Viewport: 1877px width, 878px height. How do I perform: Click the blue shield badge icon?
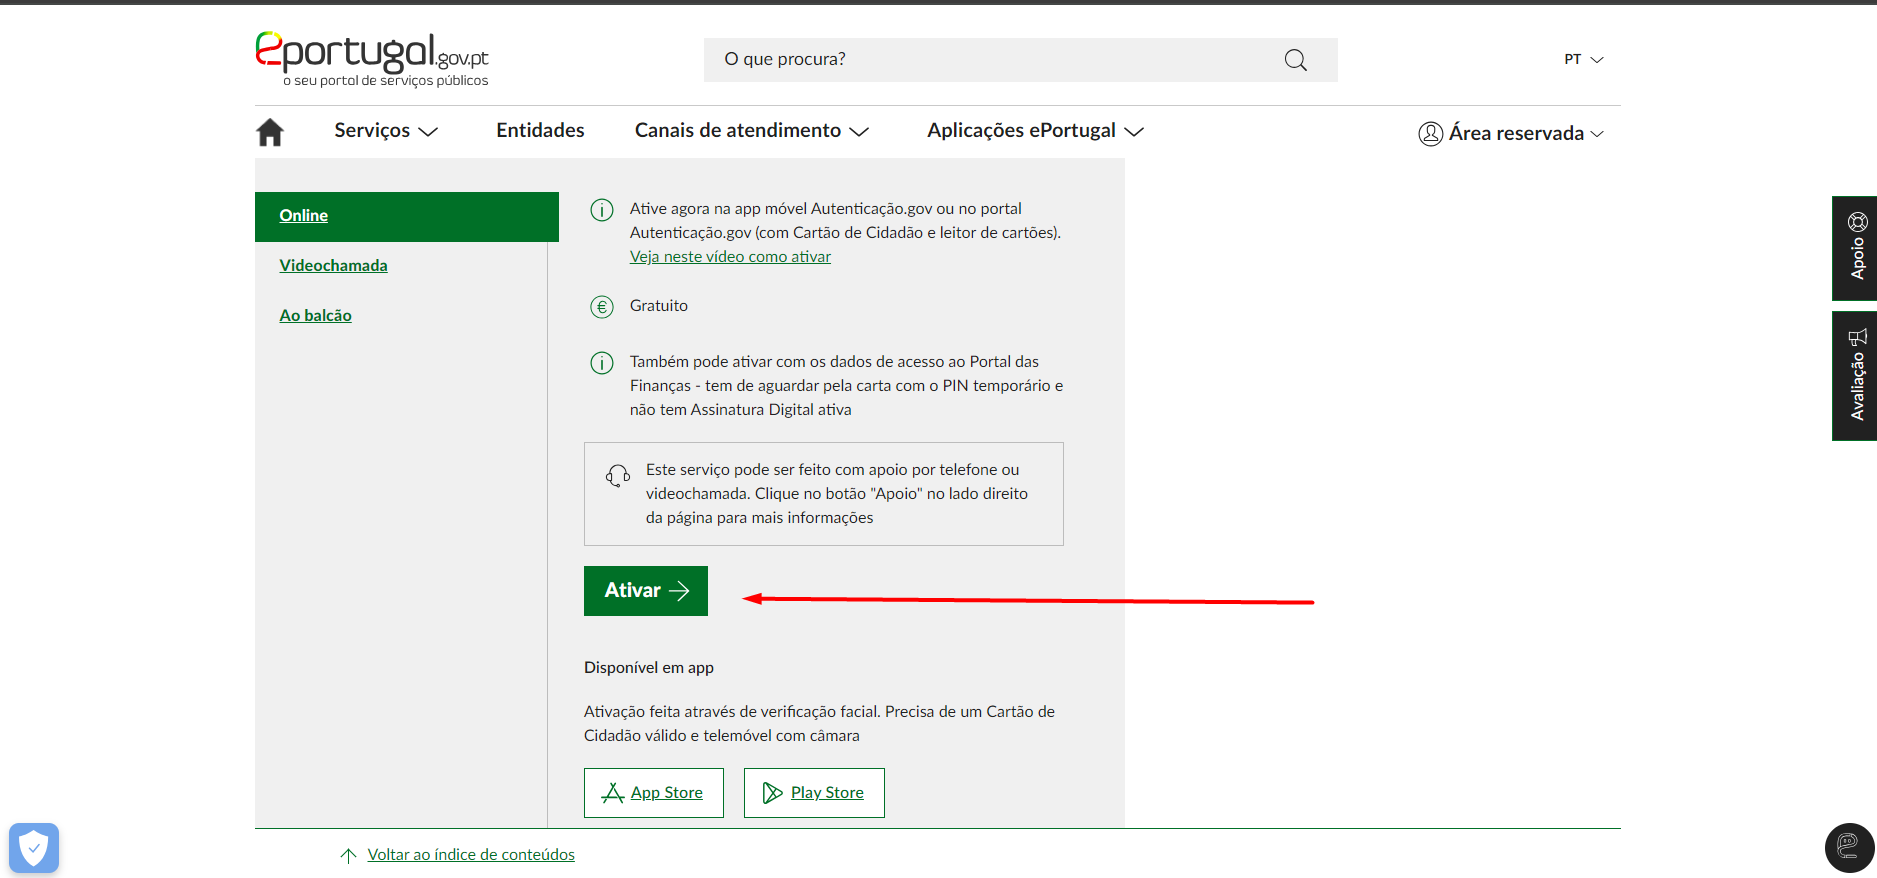point(34,848)
